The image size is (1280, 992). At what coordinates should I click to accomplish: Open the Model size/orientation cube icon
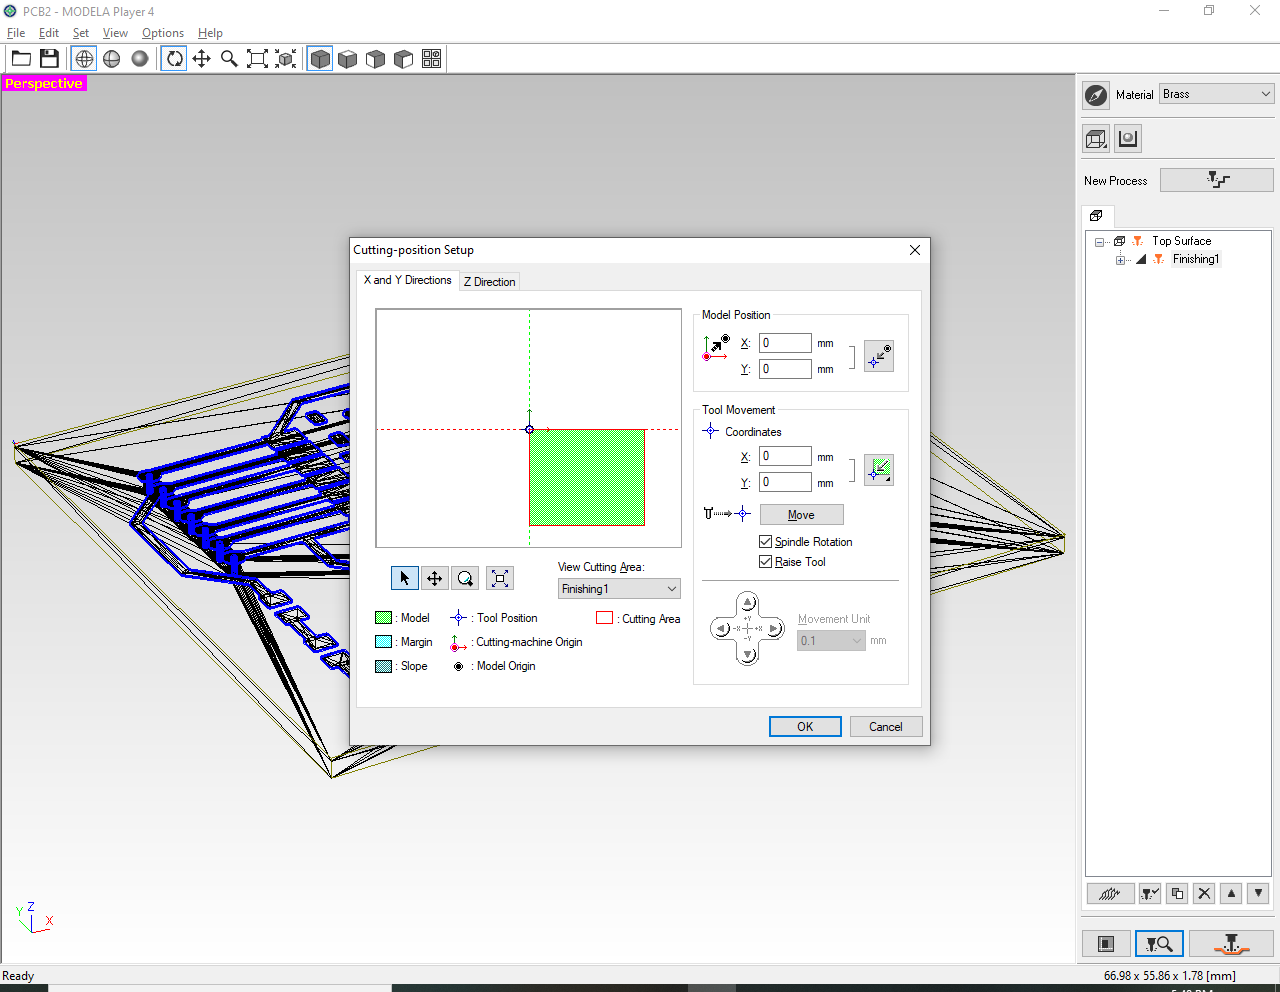[1096, 139]
